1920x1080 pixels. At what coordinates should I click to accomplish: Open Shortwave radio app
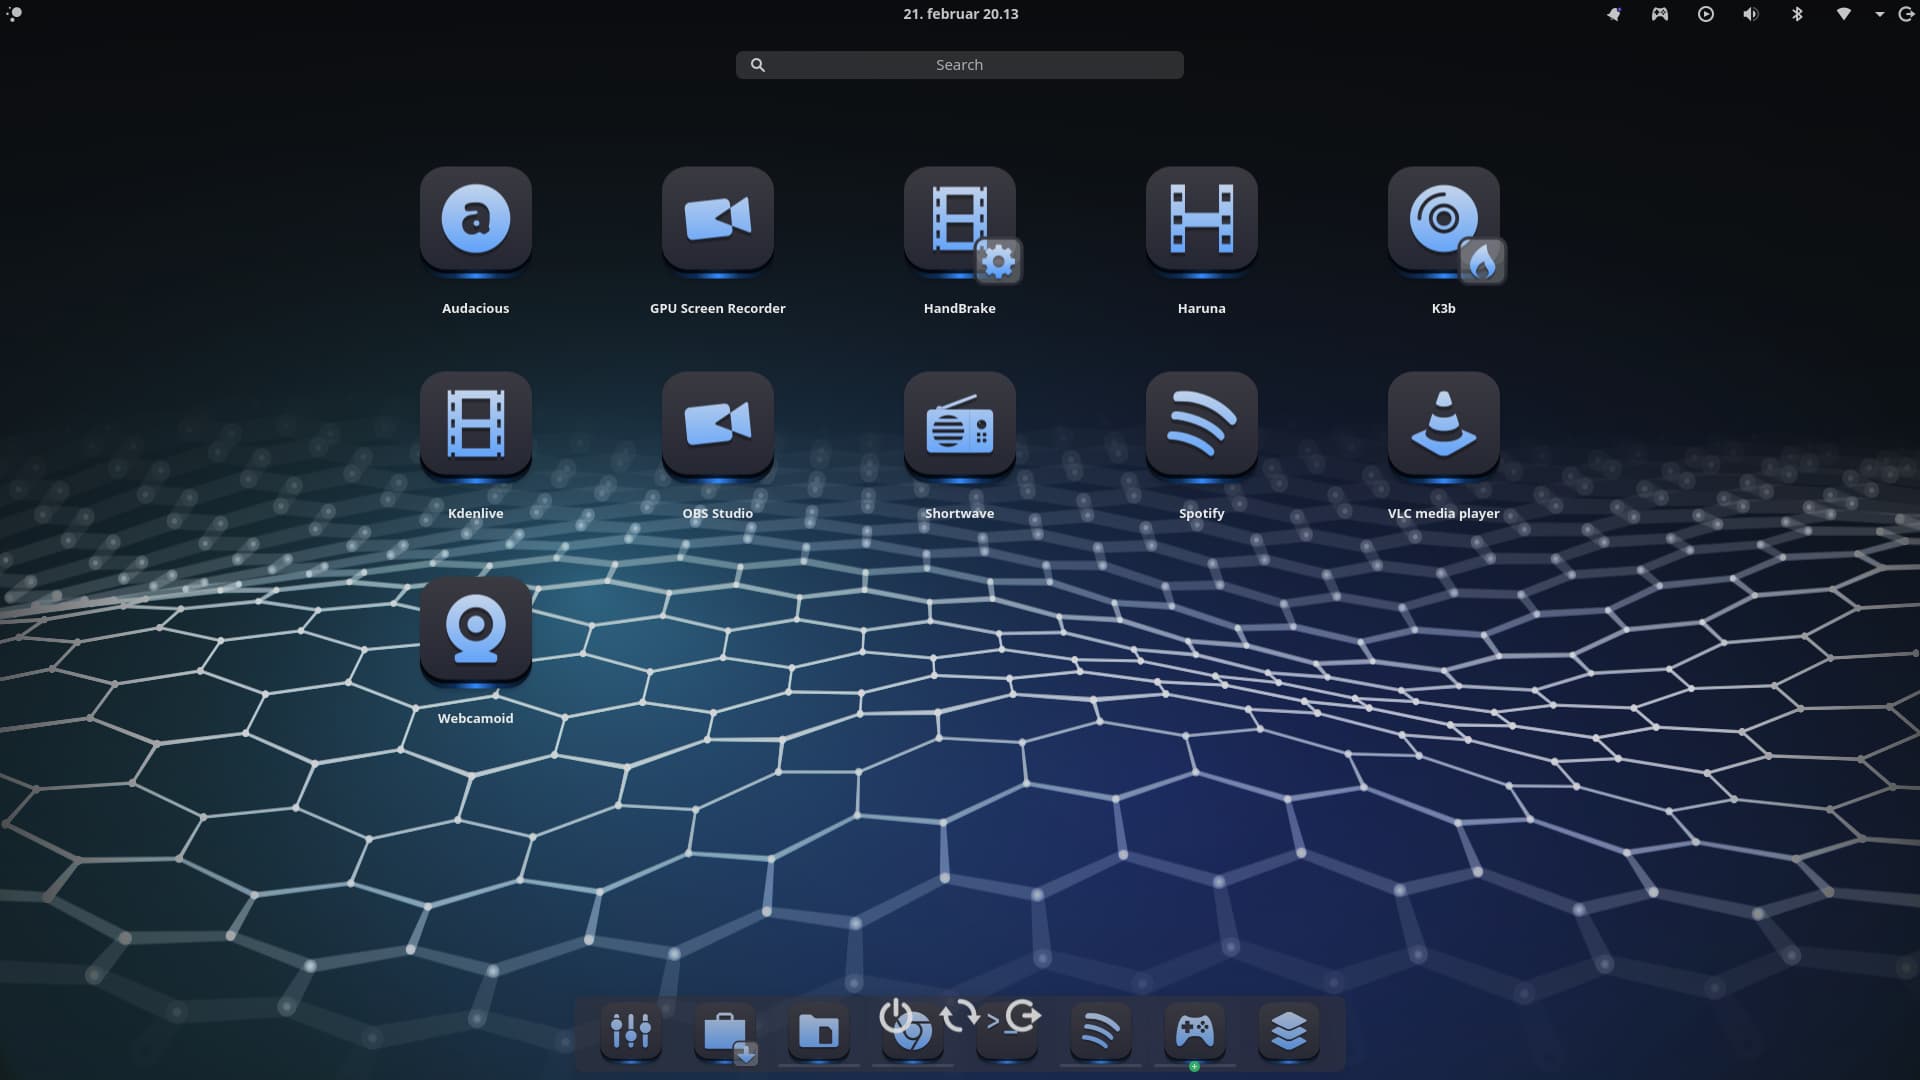coord(960,424)
